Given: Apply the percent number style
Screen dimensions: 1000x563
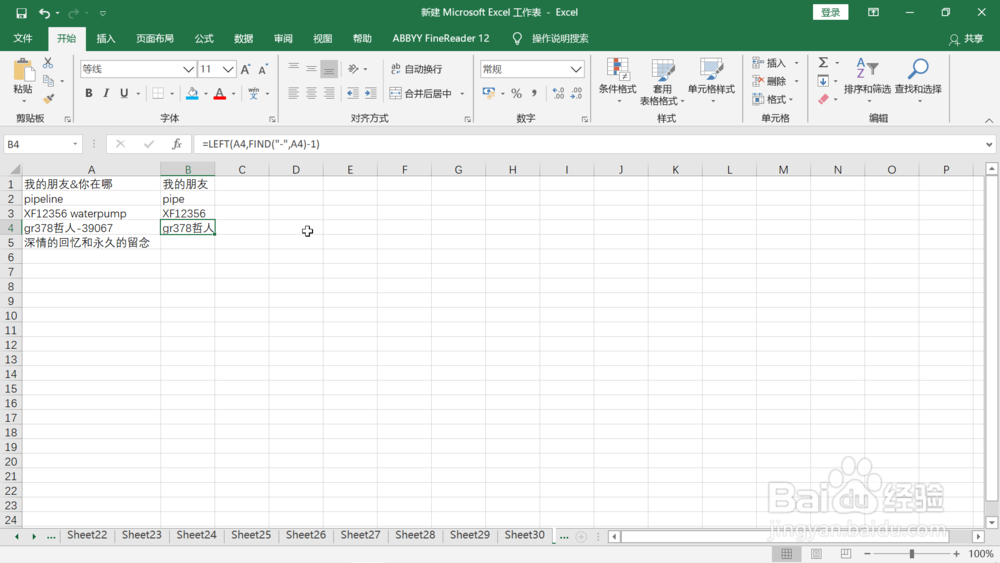Looking at the screenshot, I should tap(516, 93).
